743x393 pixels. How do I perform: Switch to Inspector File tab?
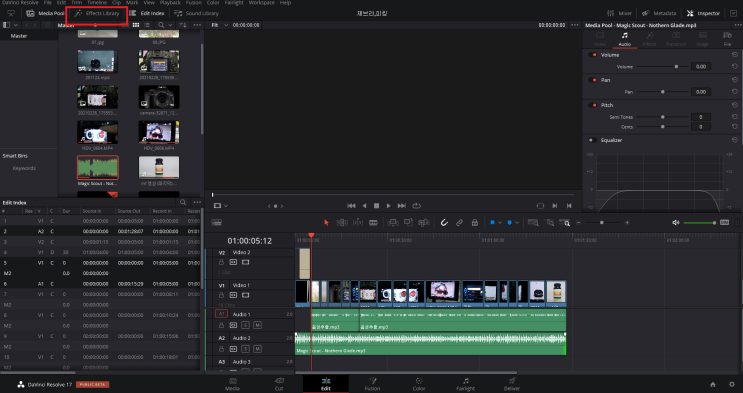coord(727,39)
